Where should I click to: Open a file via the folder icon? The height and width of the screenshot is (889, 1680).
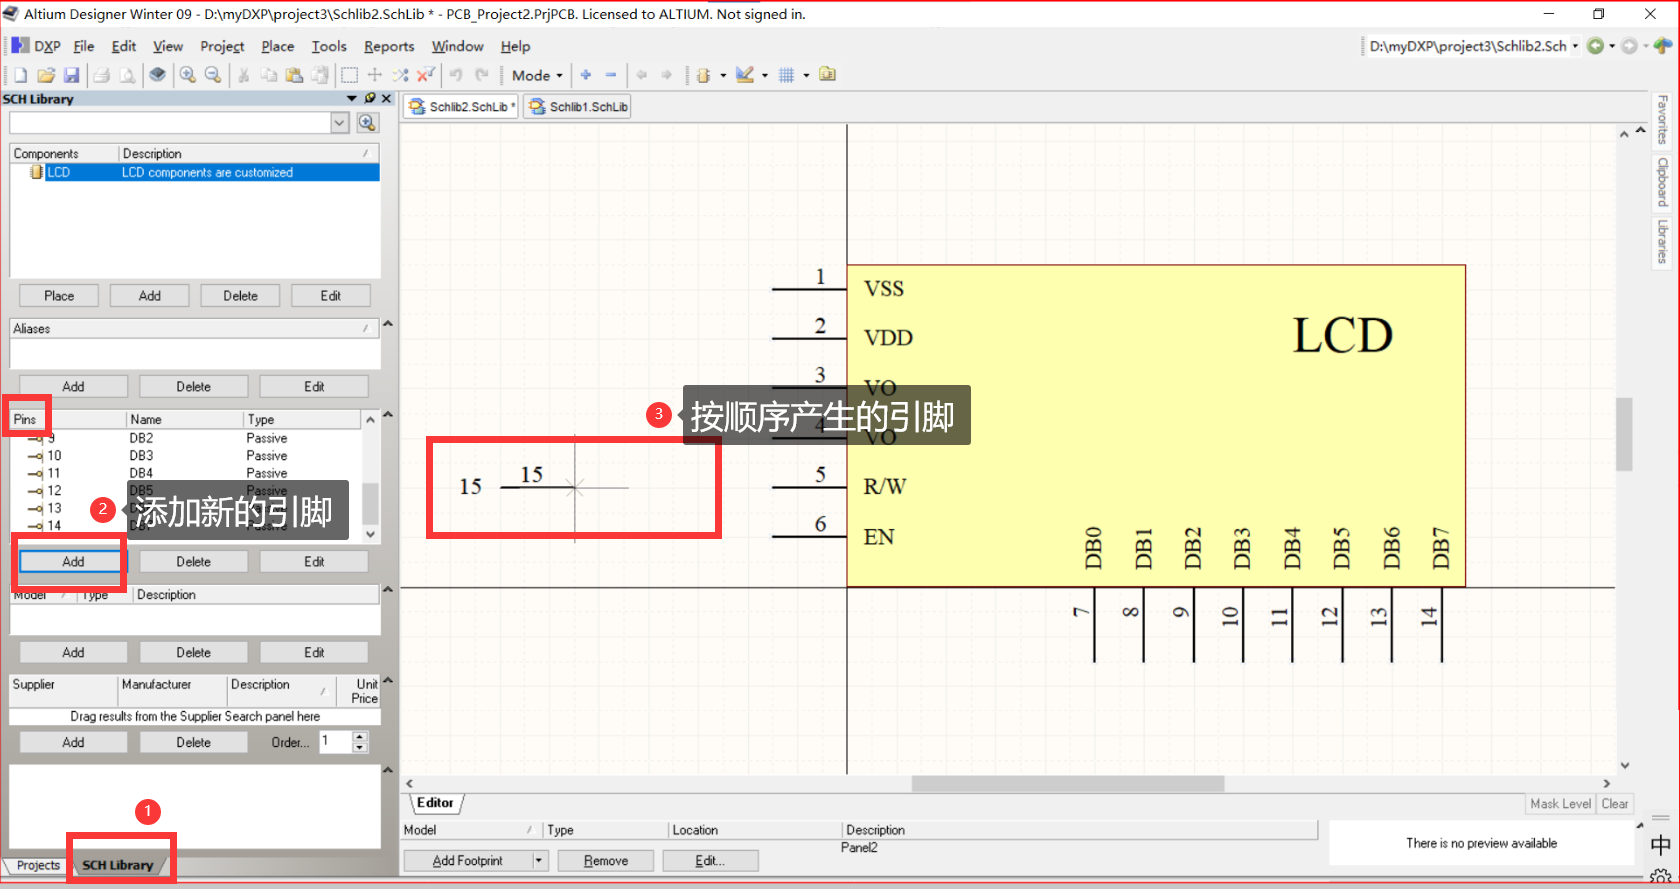tap(46, 75)
